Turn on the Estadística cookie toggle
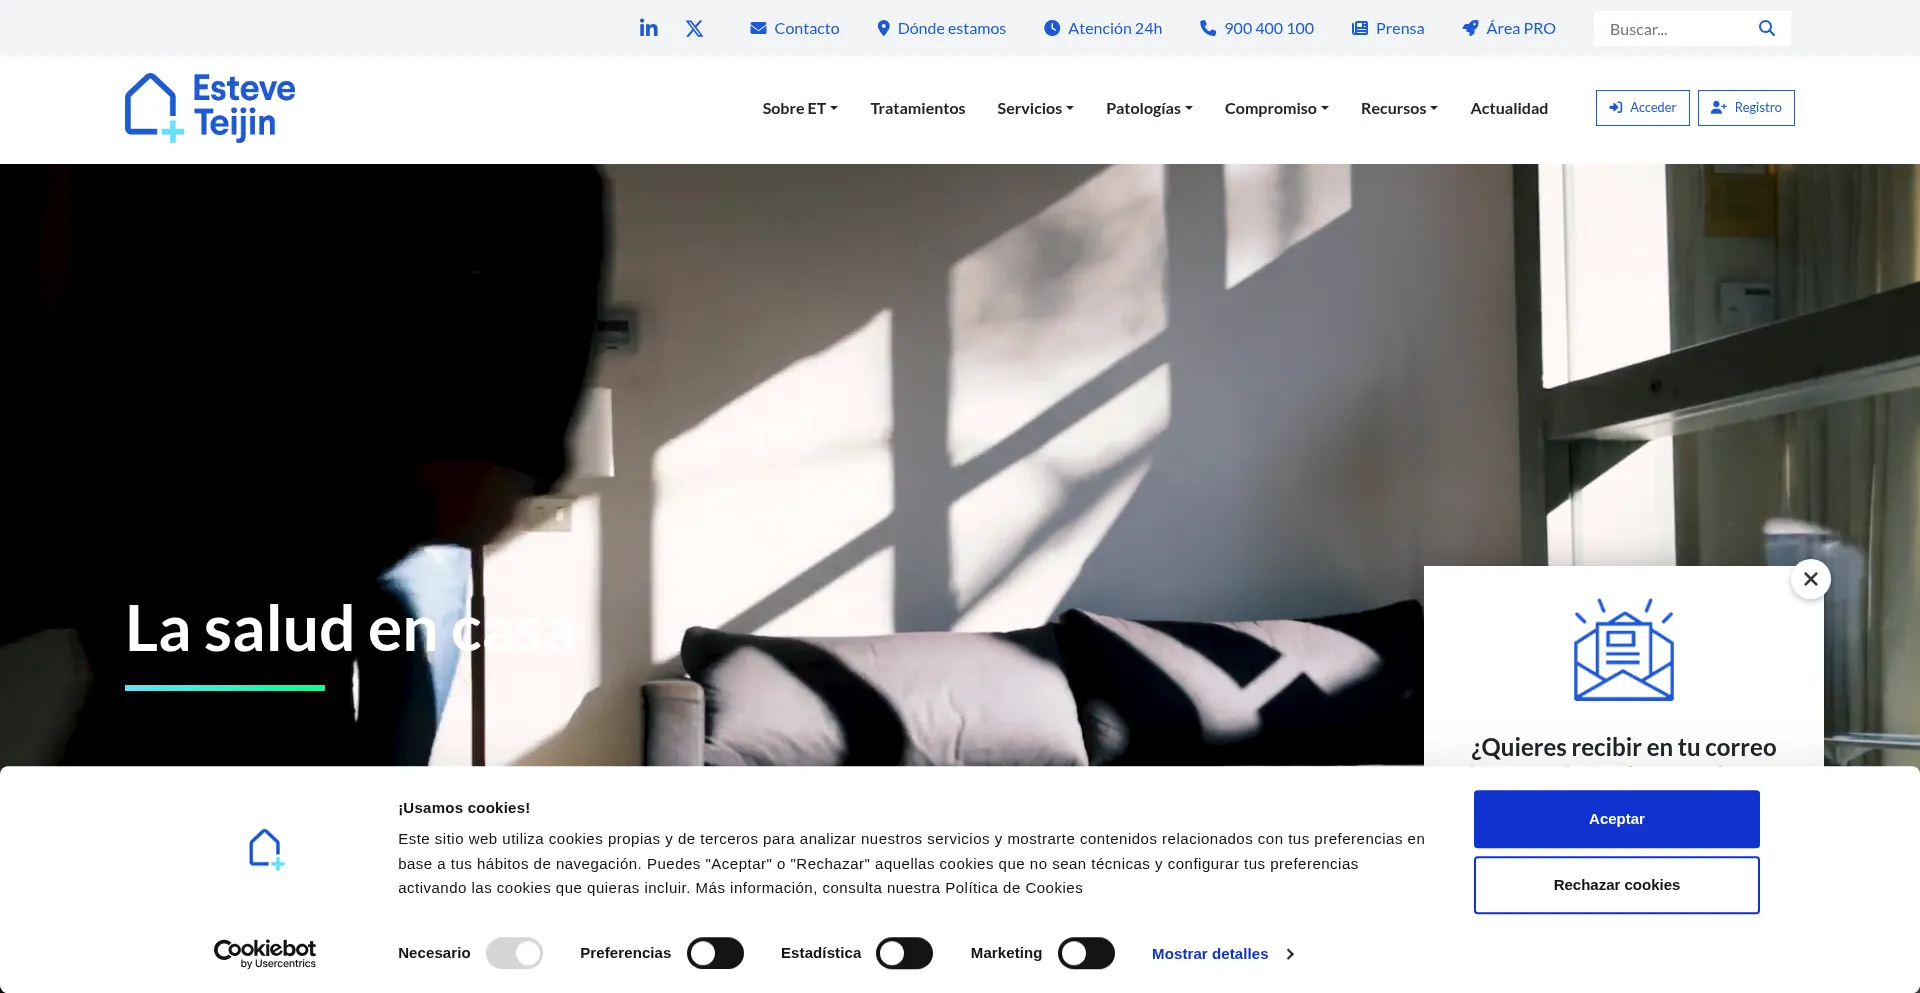1920x993 pixels. tap(904, 953)
